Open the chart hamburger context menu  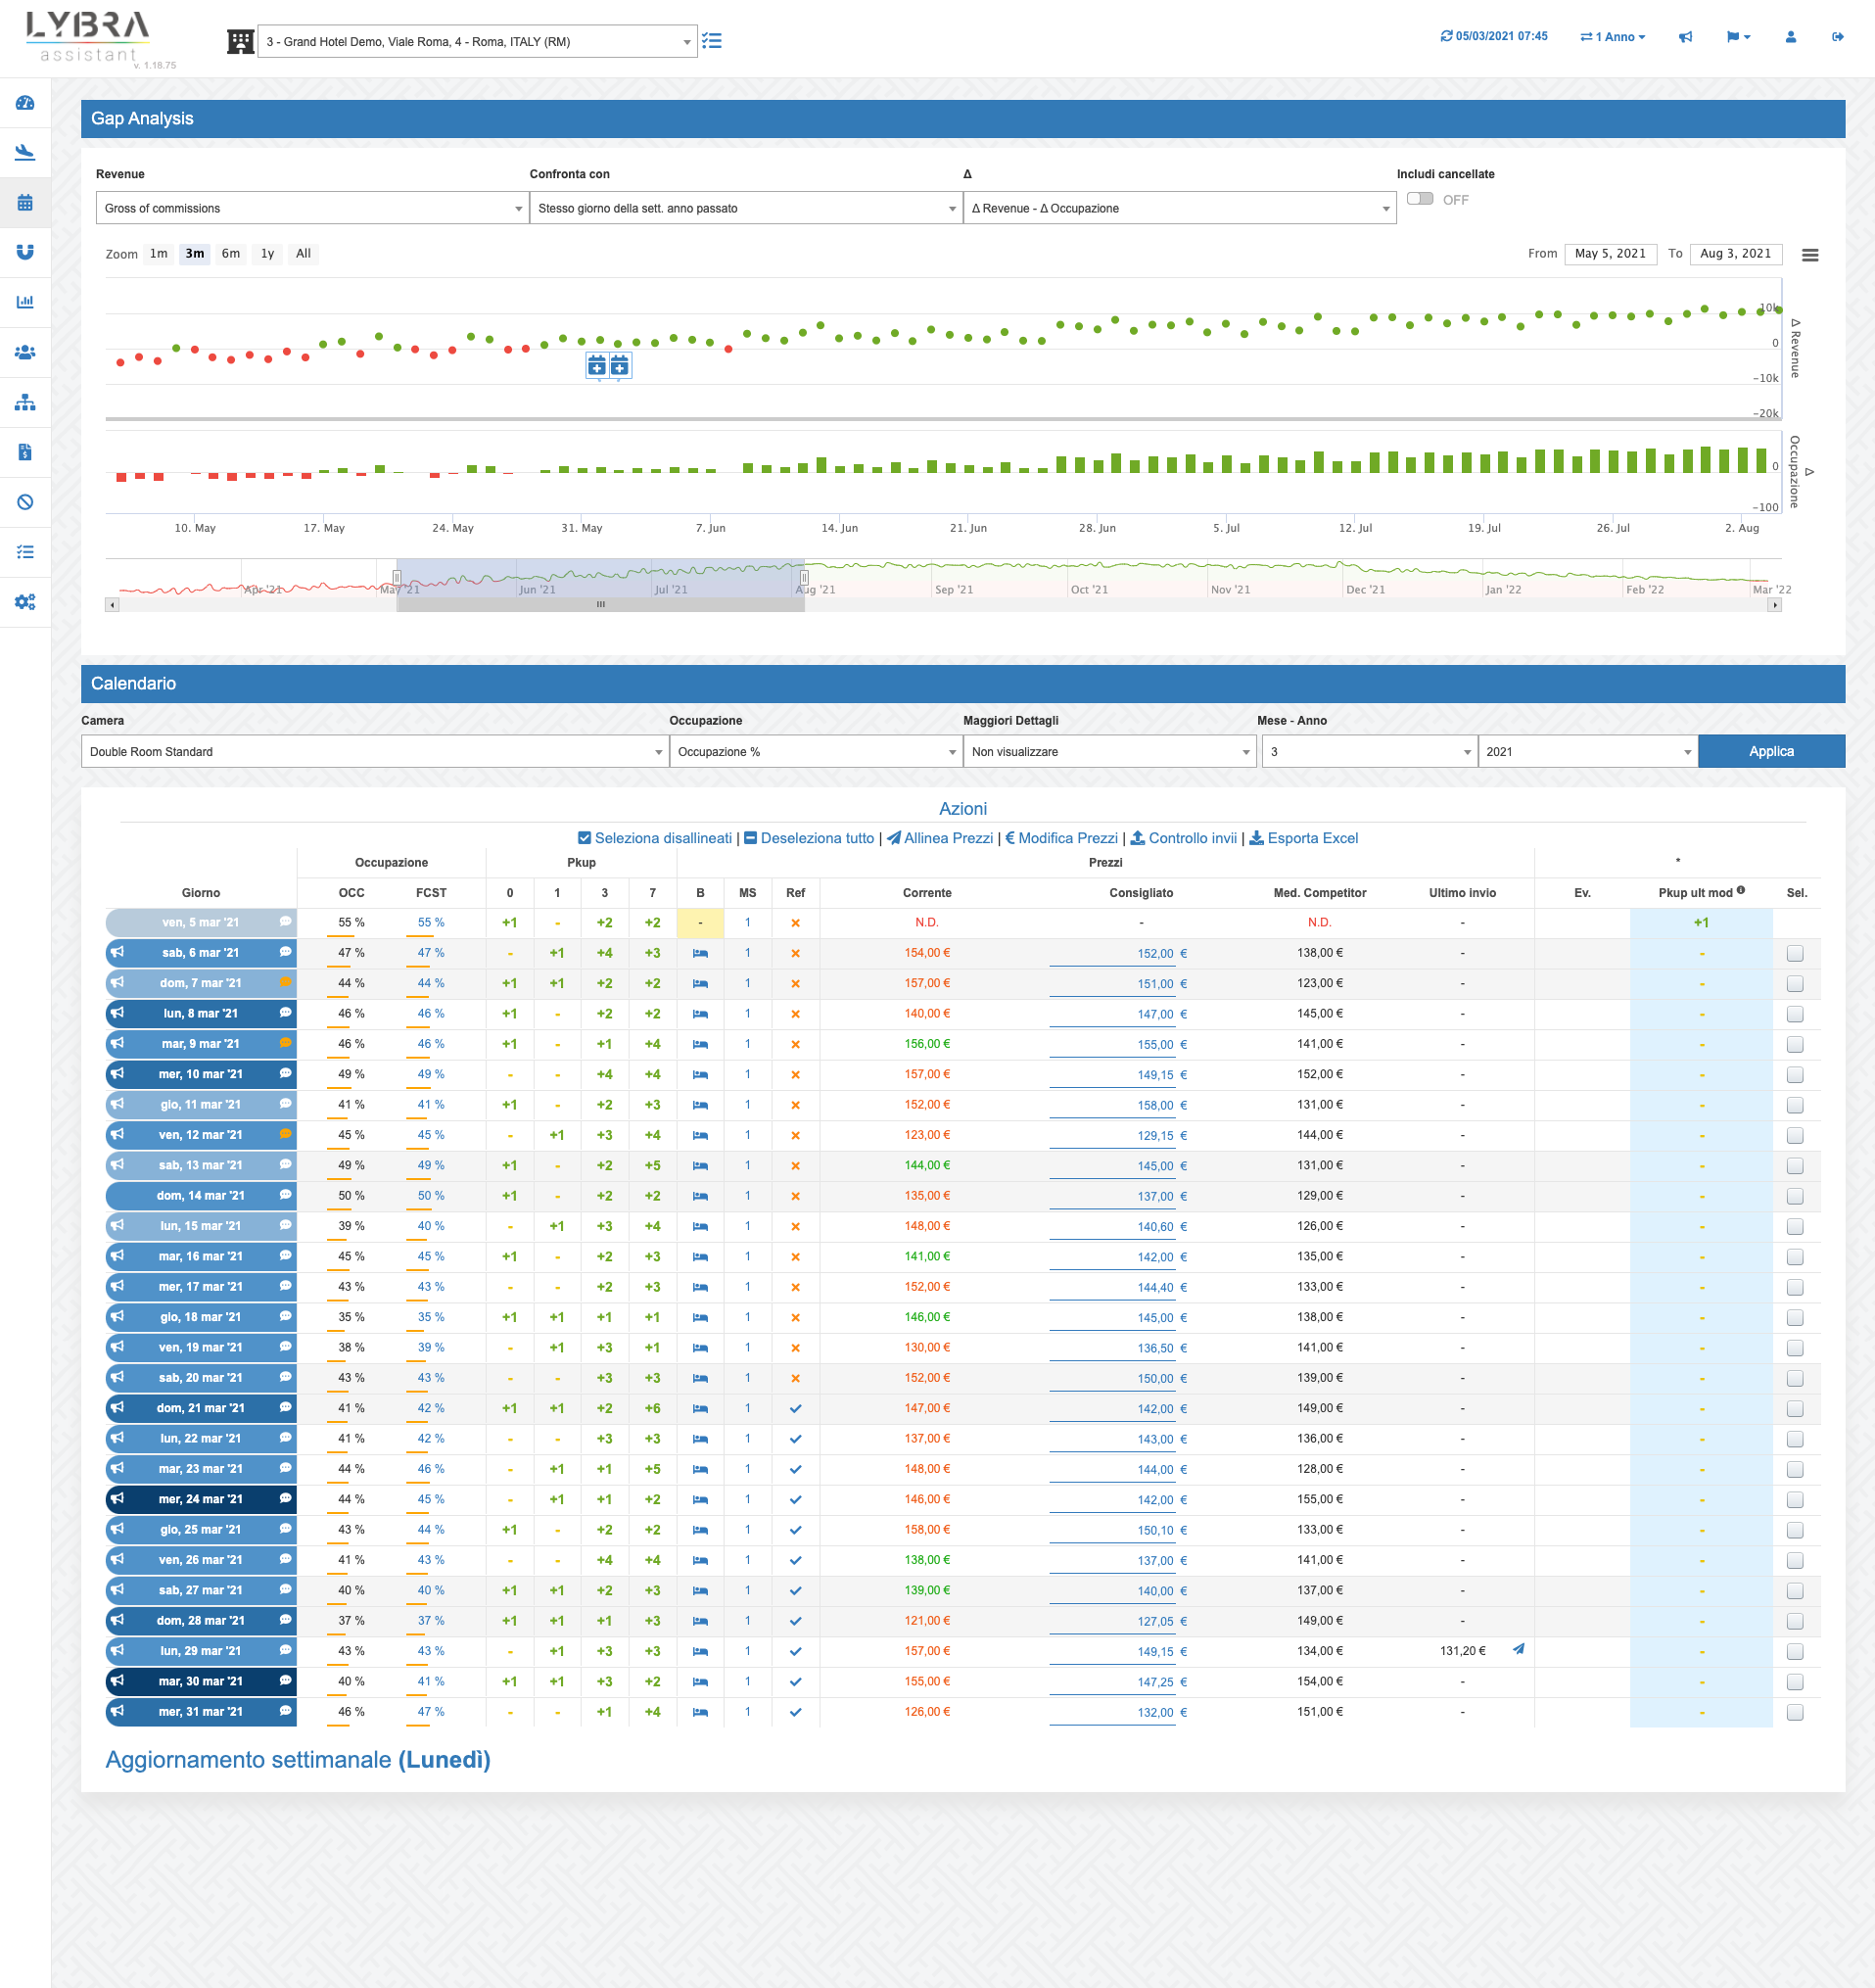coord(1810,255)
